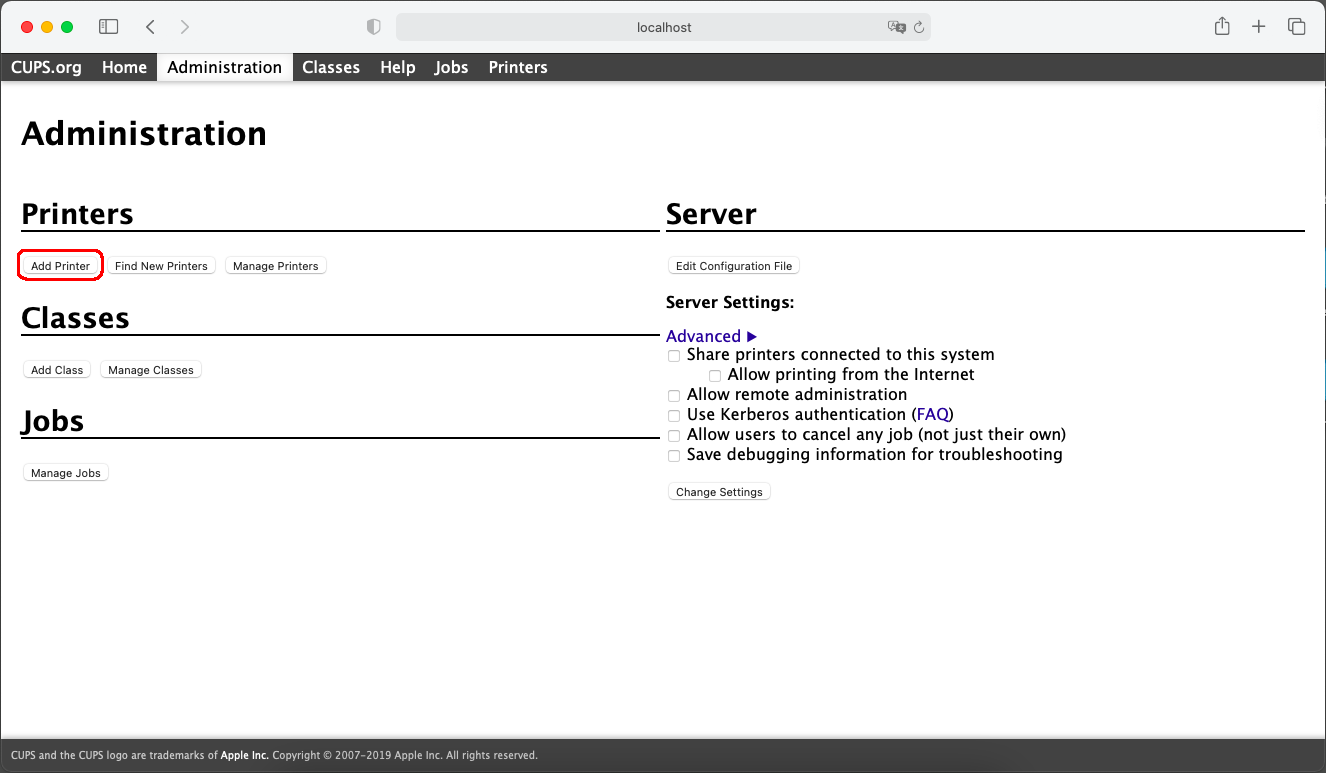This screenshot has width=1326, height=773.
Task: Reload the page with refresh icon
Action: coord(918,27)
